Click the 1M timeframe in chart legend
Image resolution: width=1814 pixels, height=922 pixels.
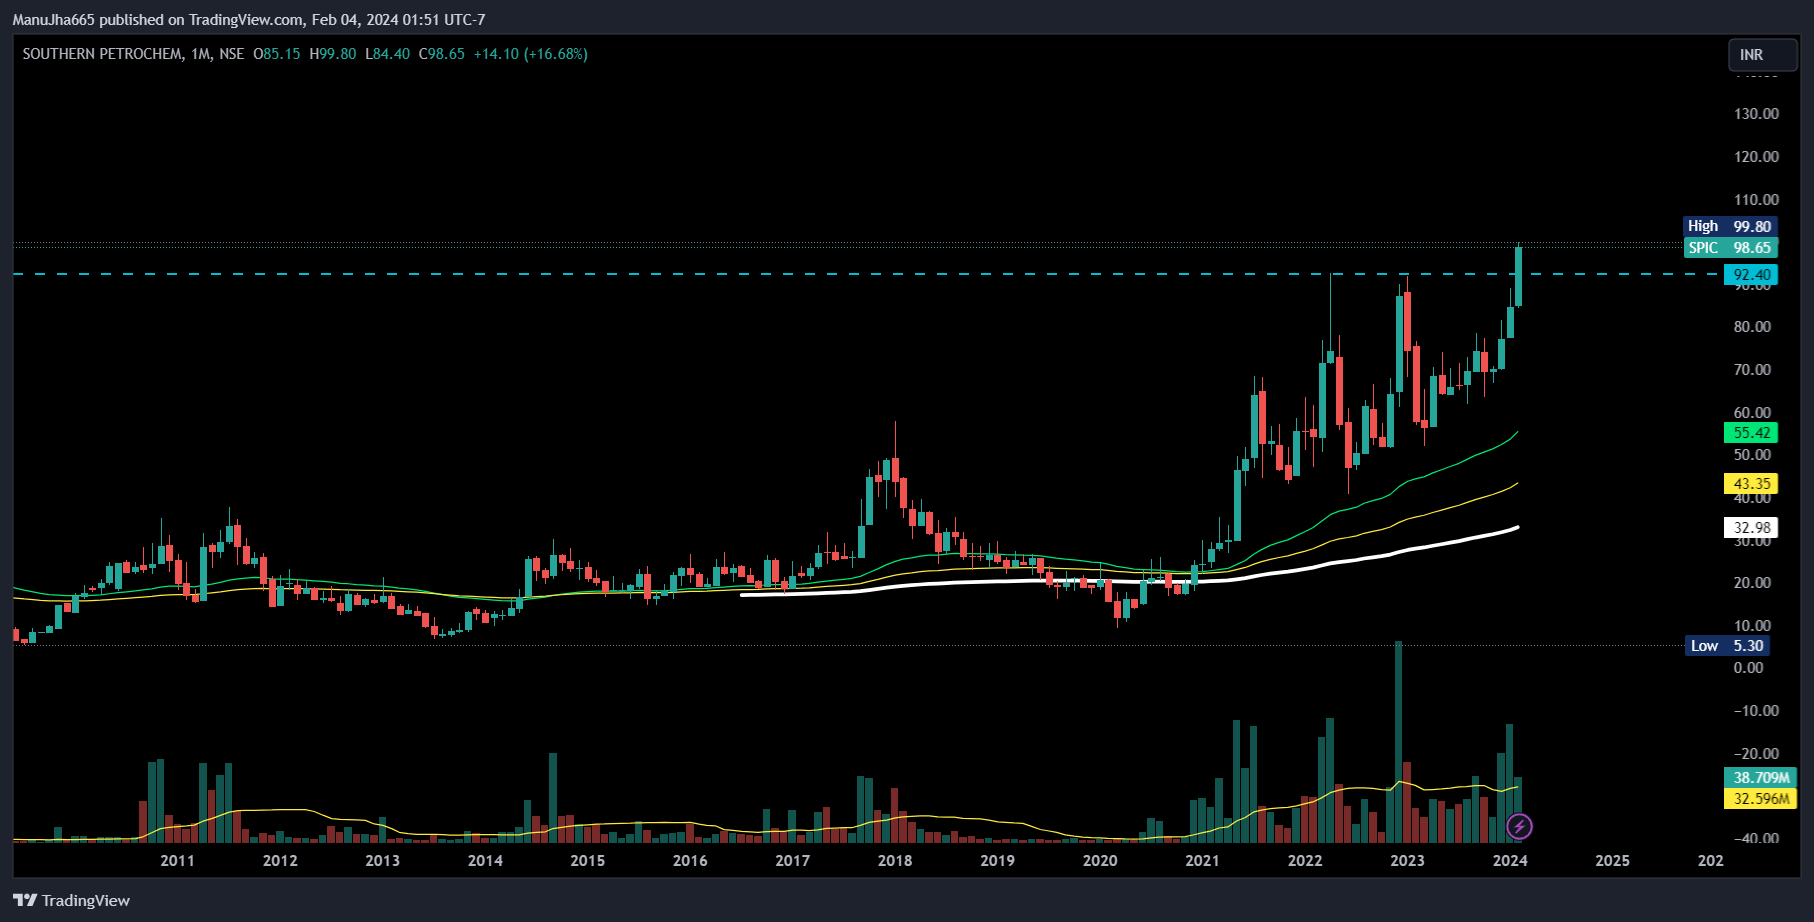coord(201,54)
